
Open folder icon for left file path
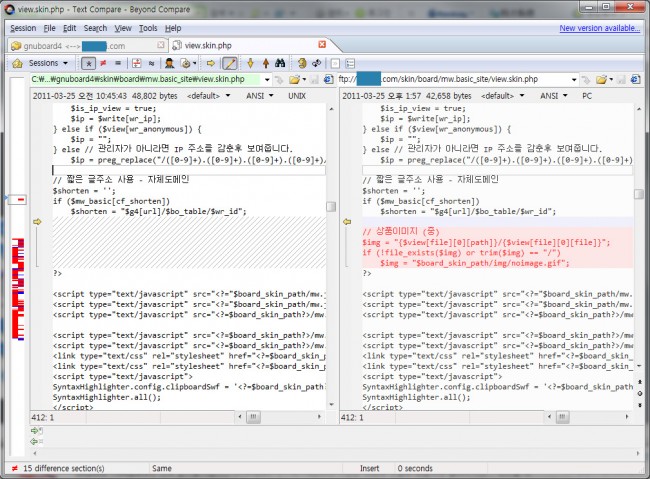[x=295, y=79]
